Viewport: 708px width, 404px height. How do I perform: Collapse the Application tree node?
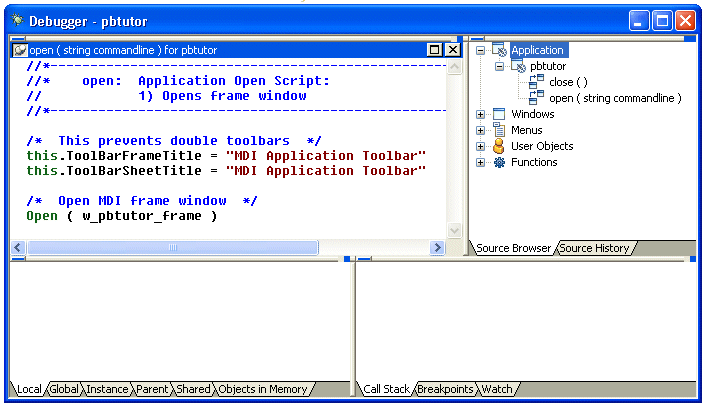480,51
